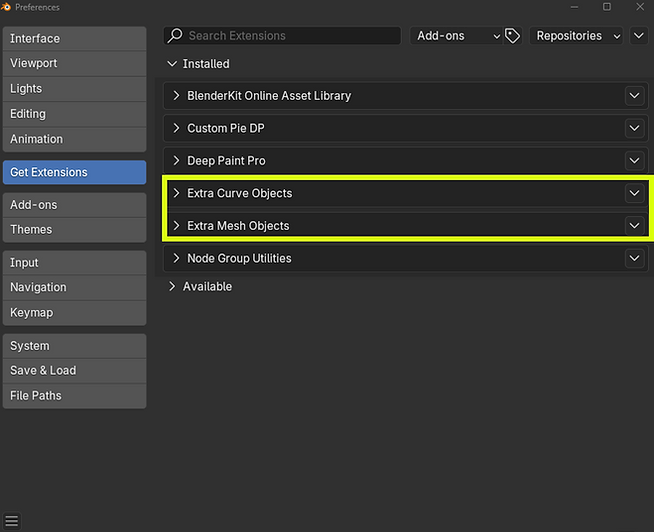Expand the Extra Curve Objects entry

pos(177,193)
